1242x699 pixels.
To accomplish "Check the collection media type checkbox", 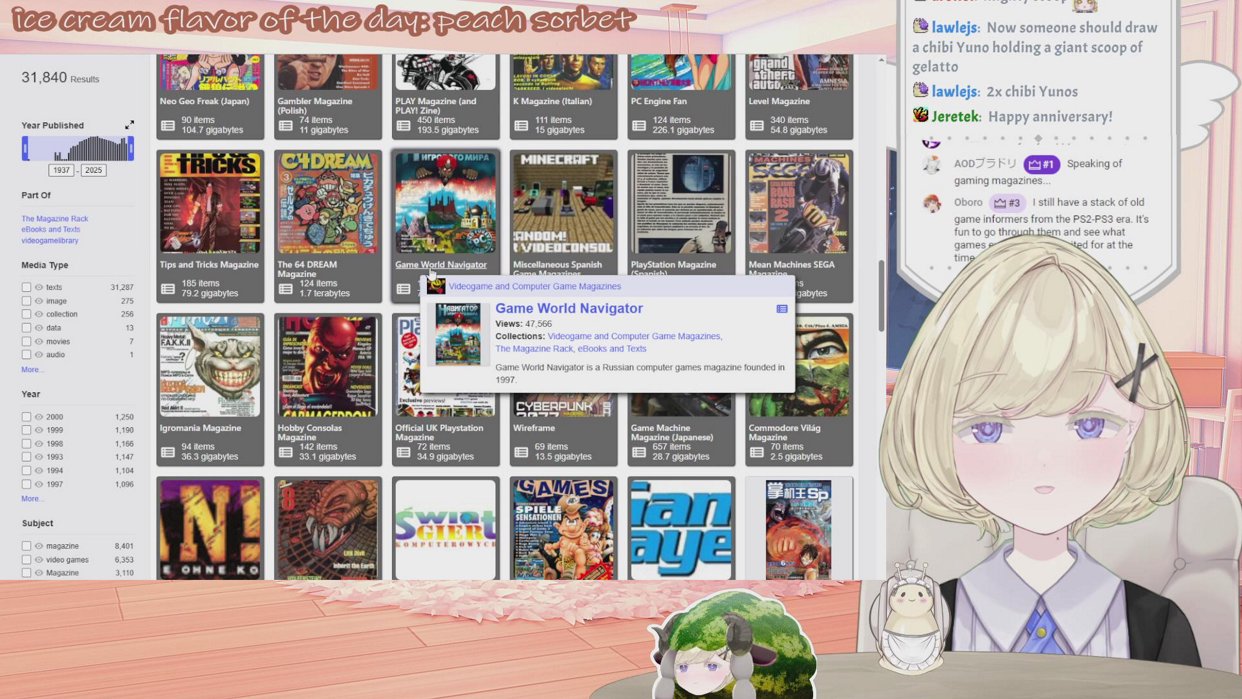I will (27, 314).
